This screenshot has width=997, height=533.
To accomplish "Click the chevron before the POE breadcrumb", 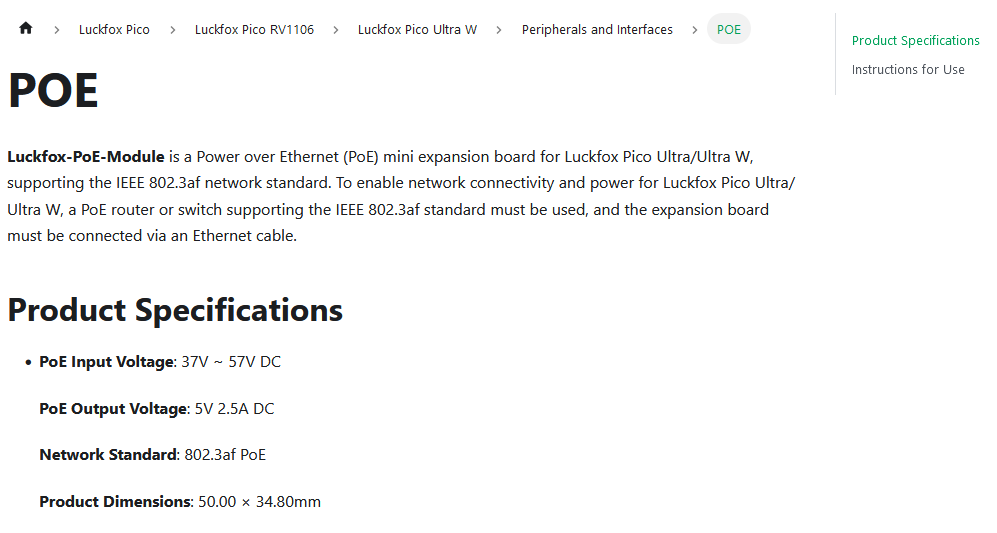I will click(x=695, y=30).
